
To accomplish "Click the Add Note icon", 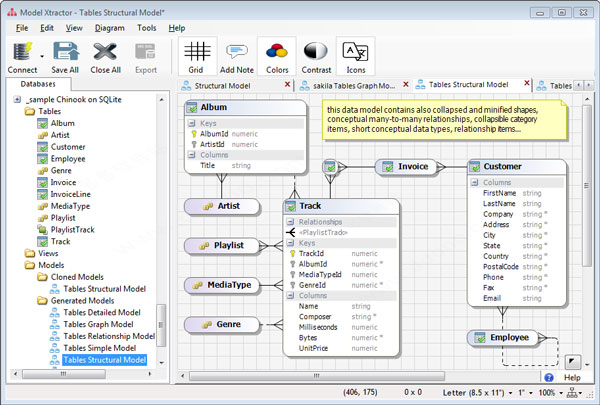I will (236, 51).
